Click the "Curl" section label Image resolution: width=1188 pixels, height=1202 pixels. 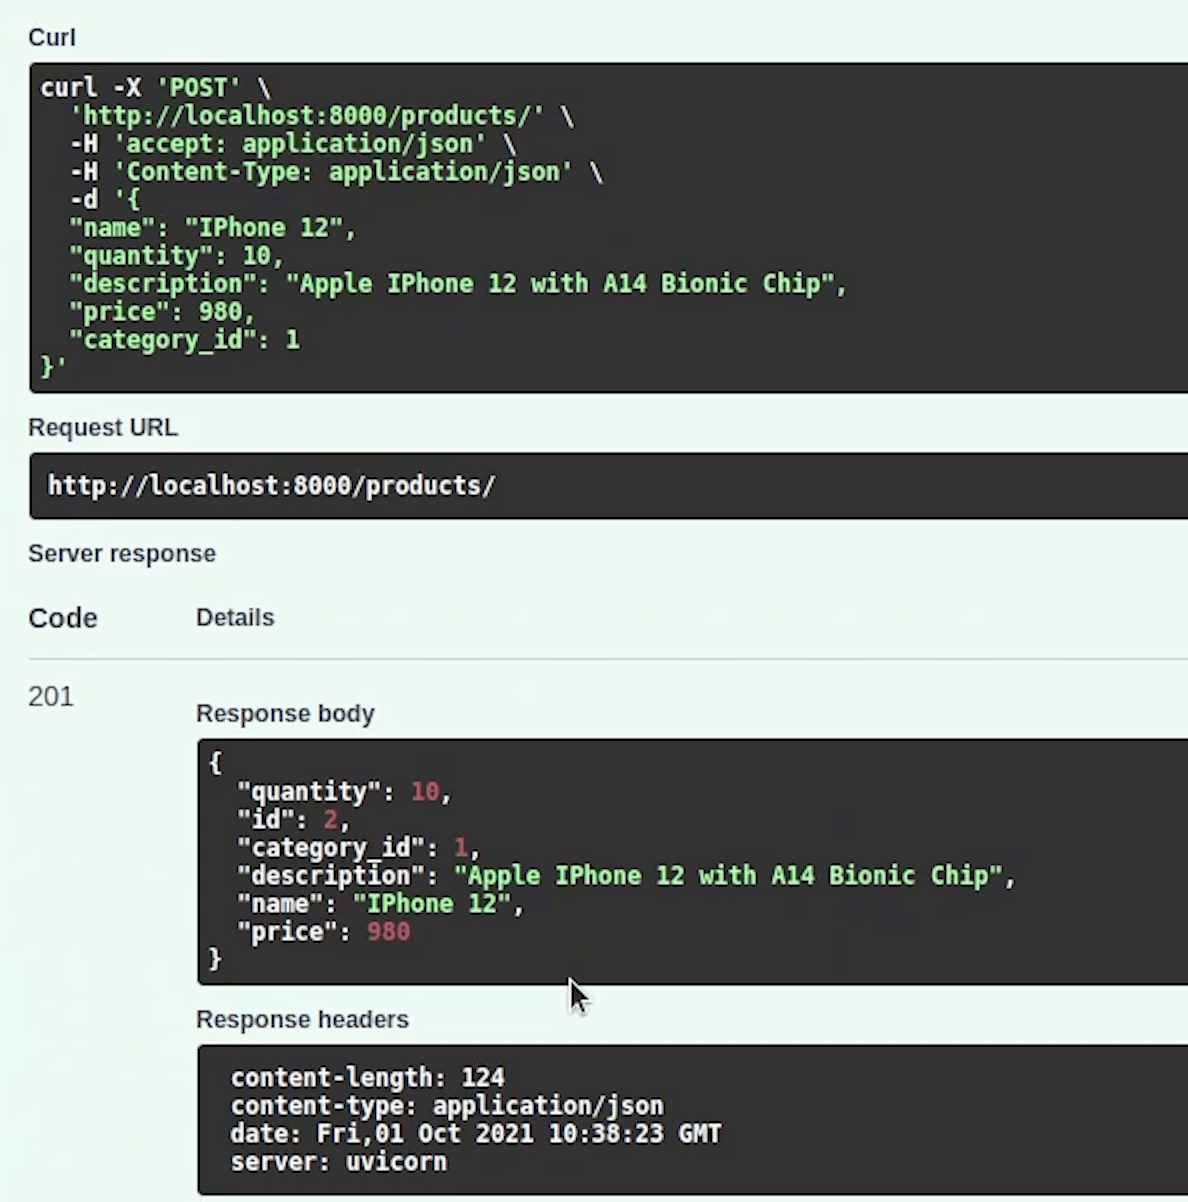pyautogui.click(x=52, y=38)
